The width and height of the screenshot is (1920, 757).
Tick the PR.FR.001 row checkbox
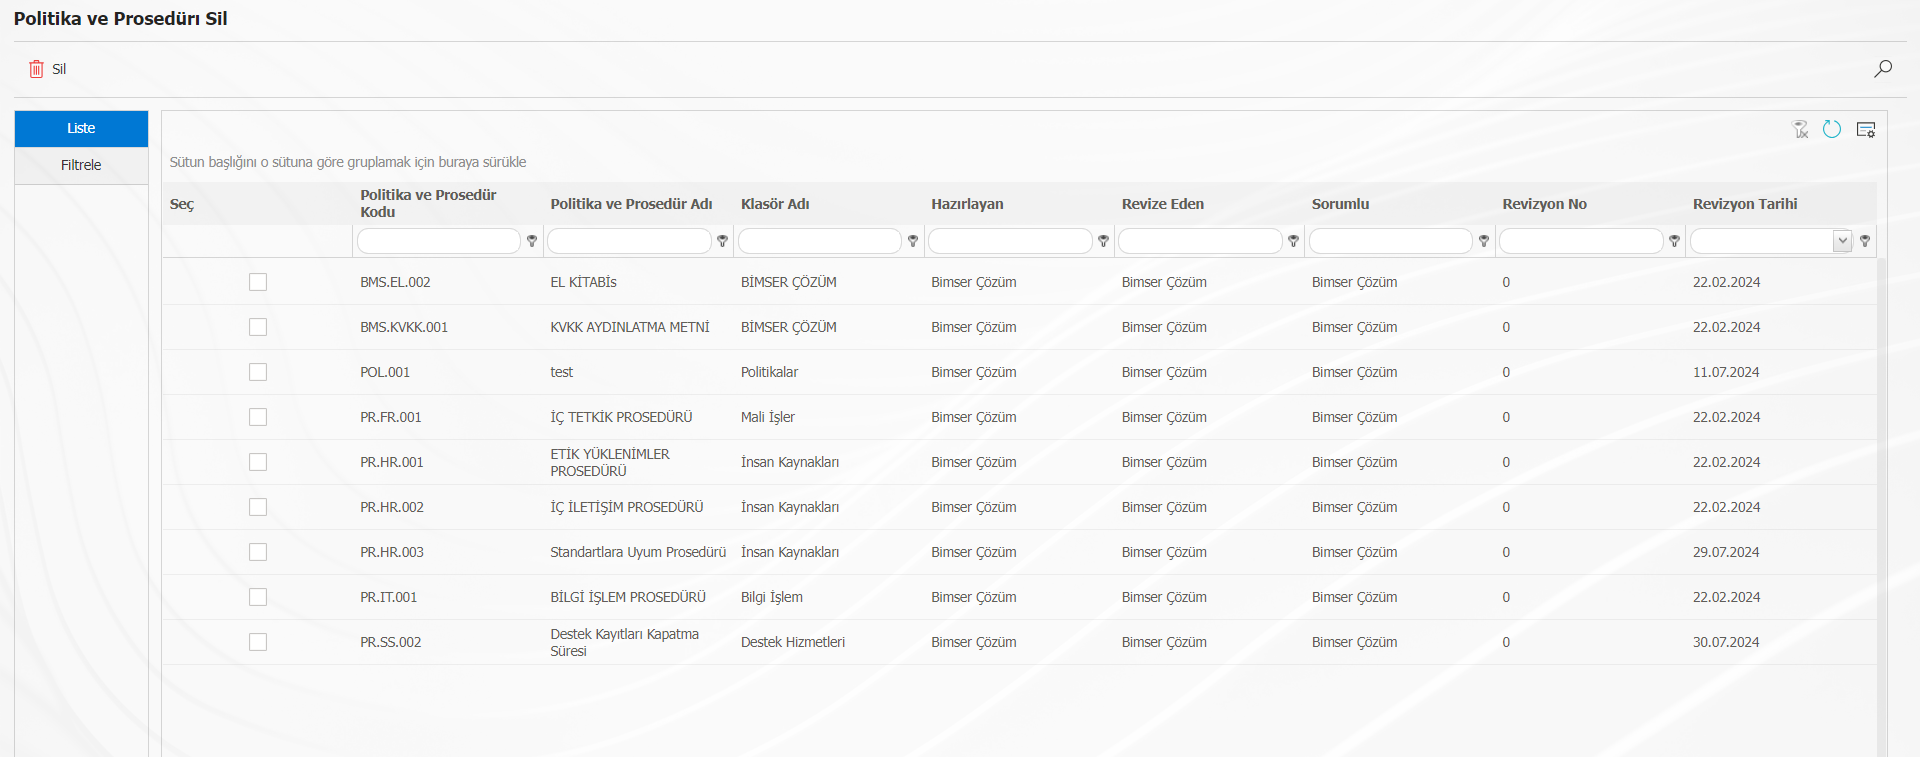pos(258,417)
